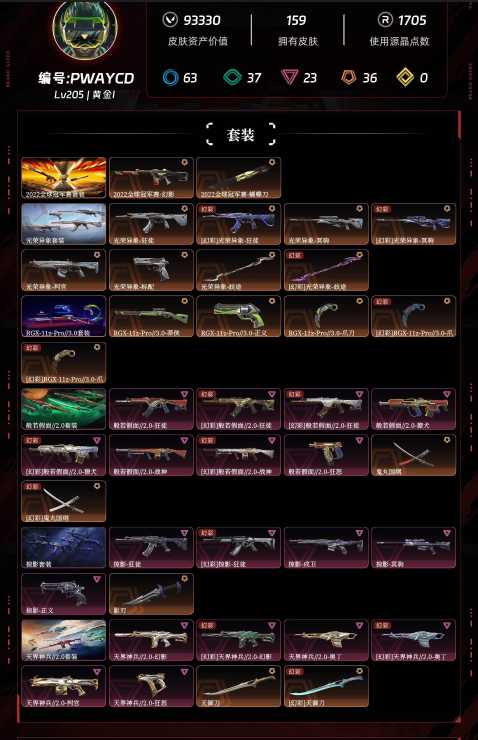The height and width of the screenshot is (740, 478).
Task: Select the 影刃 dagger skin card
Action: coord(151,594)
